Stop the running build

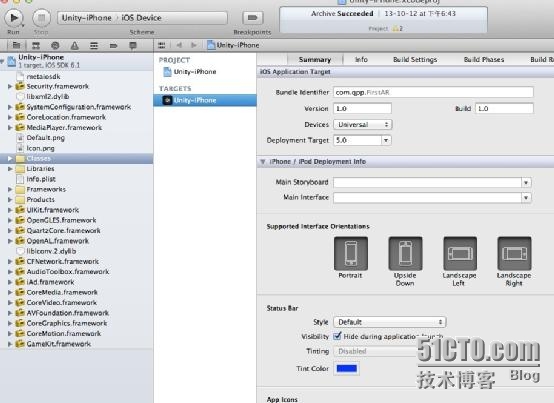[x=41, y=18]
